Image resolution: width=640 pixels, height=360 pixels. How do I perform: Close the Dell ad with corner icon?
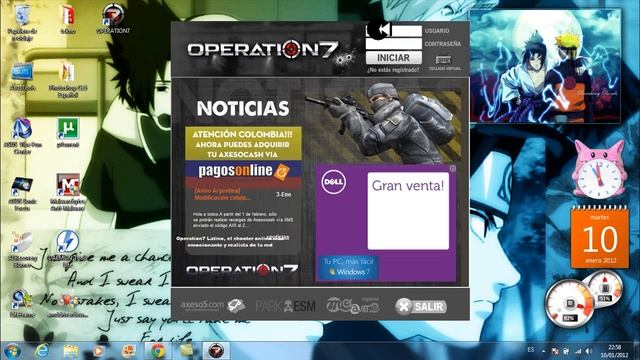(x=452, y=168)
